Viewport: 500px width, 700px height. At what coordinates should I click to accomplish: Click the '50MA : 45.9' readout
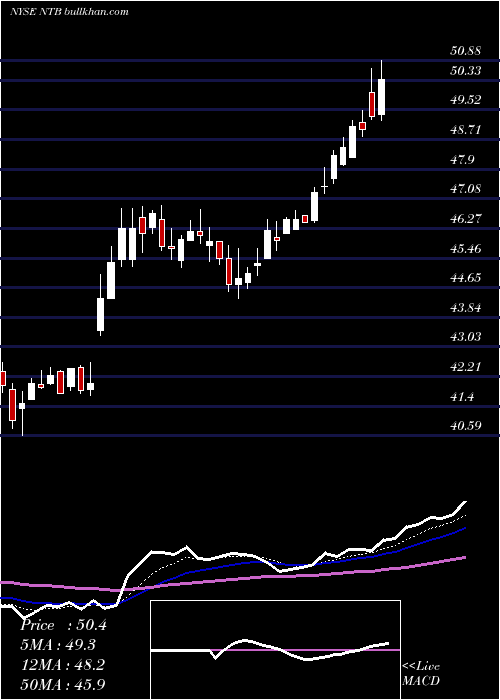63,685
